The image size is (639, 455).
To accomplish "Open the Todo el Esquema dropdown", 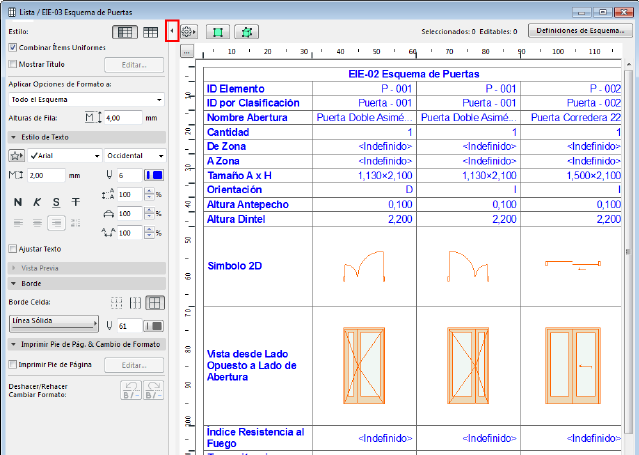I will (x=86, y=100).
